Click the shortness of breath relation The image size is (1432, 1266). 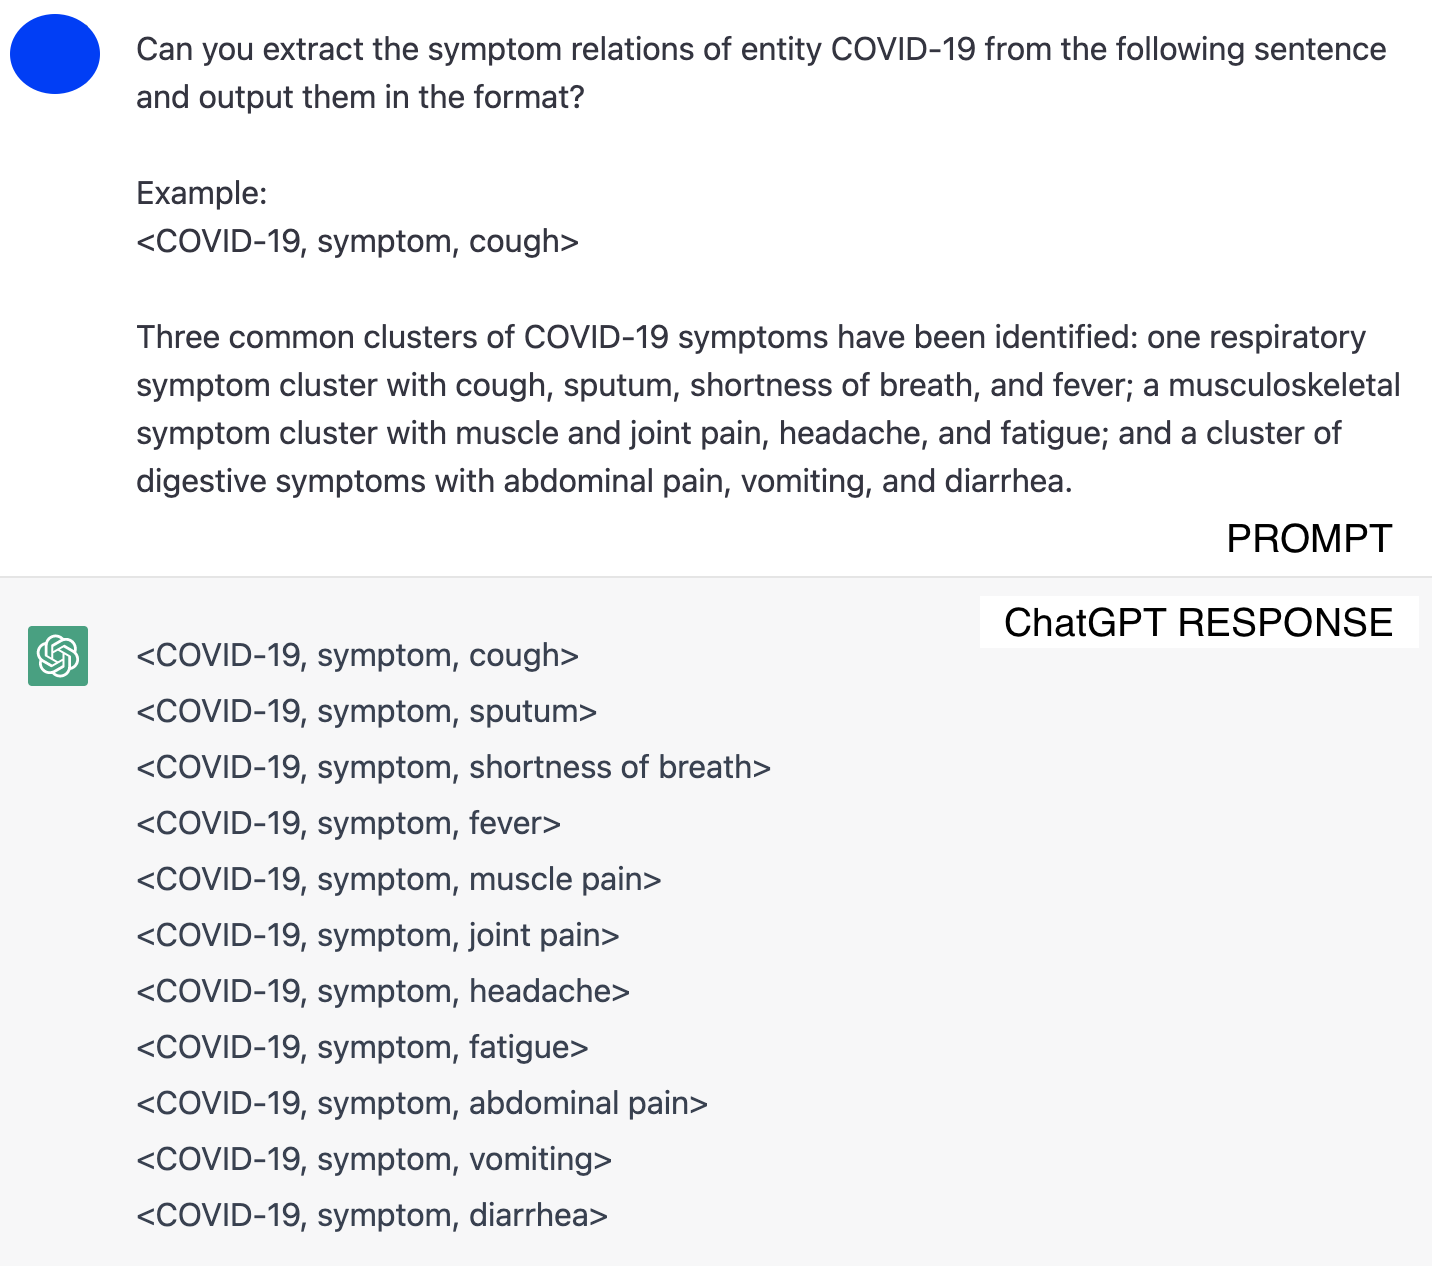point(453,768)
